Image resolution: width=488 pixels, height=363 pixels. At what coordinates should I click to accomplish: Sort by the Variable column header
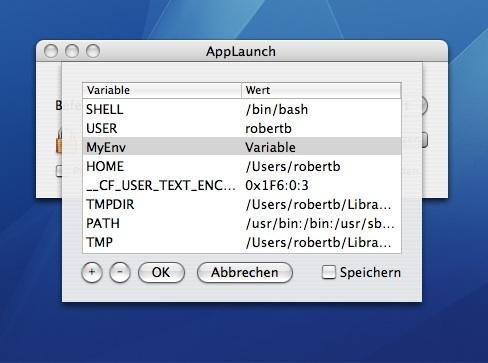tap(162, 90)
